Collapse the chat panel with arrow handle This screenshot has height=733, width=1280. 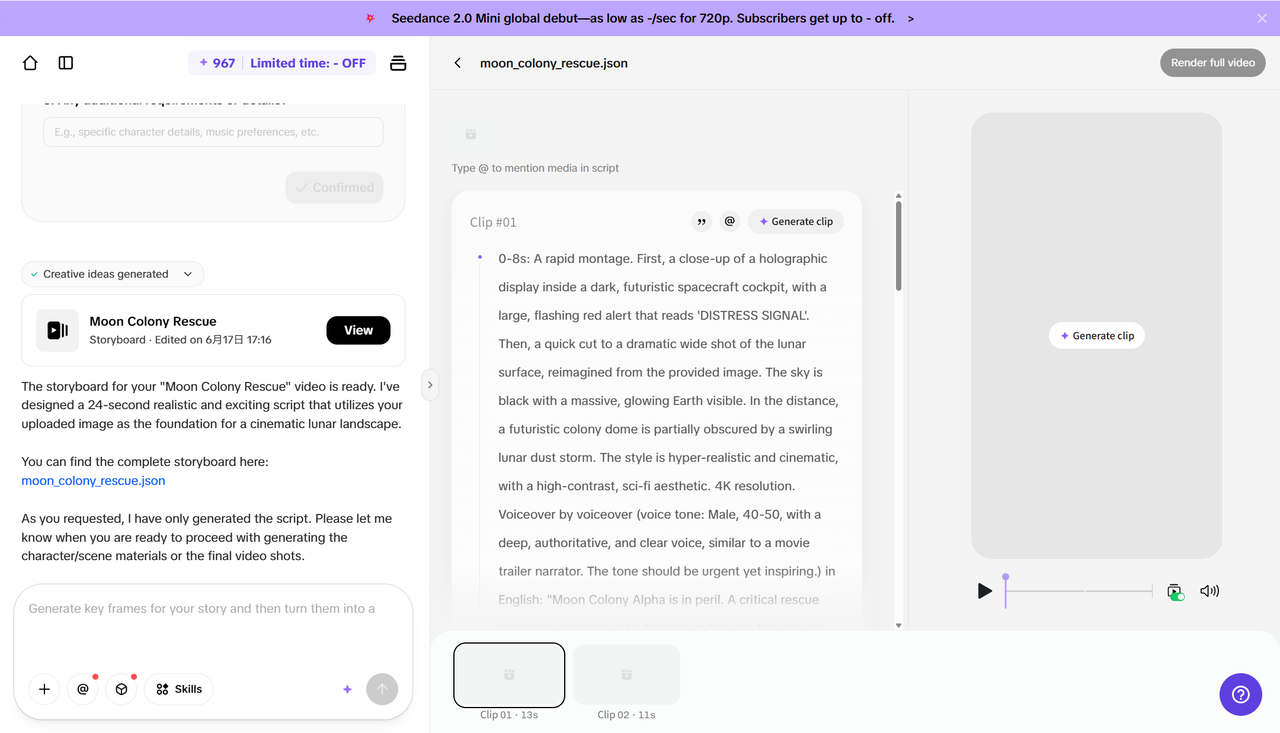click(430, 385)
